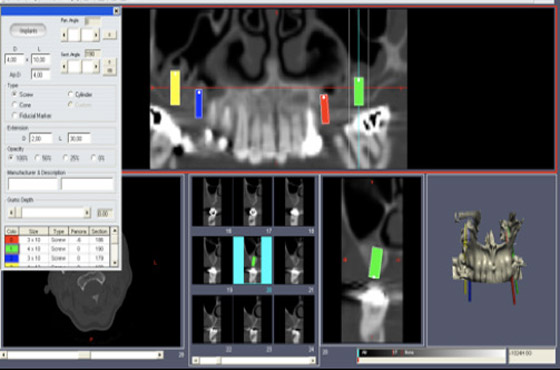
Task: Open cross-section thumbnail number 23
Action: coord(253,320)
